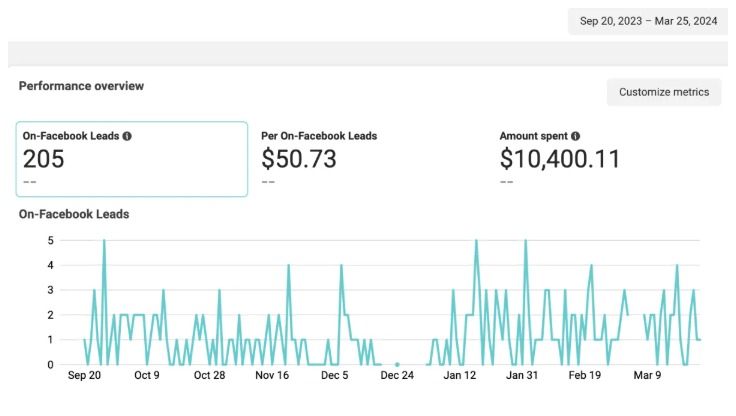The width and height of the screenshot is (736, 416).
Task: Click info icon beside Amount spent
Action: [x=575, y=136]
